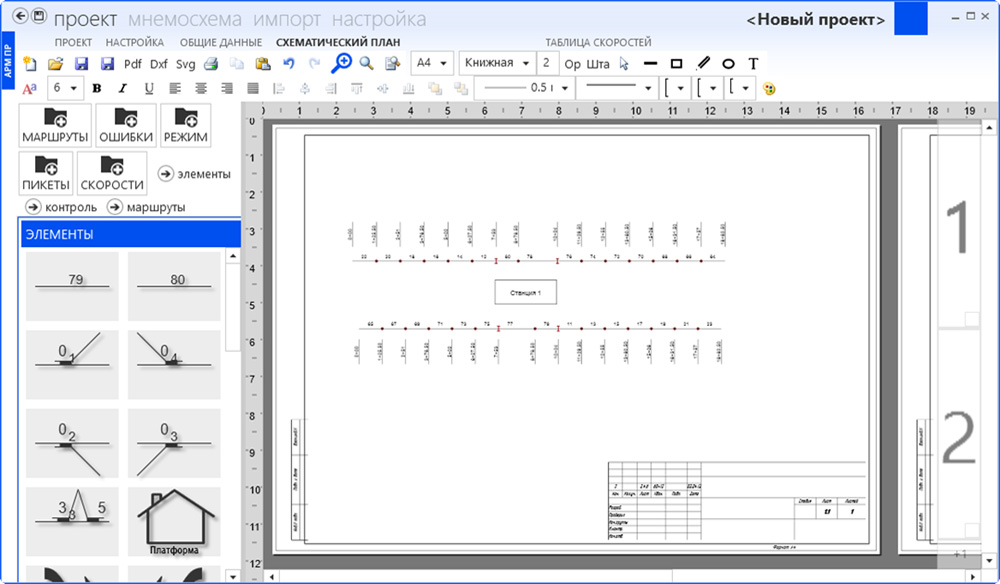Open a file using the folder icon
Screen dimensions: 1000x584
pos(55,64)
